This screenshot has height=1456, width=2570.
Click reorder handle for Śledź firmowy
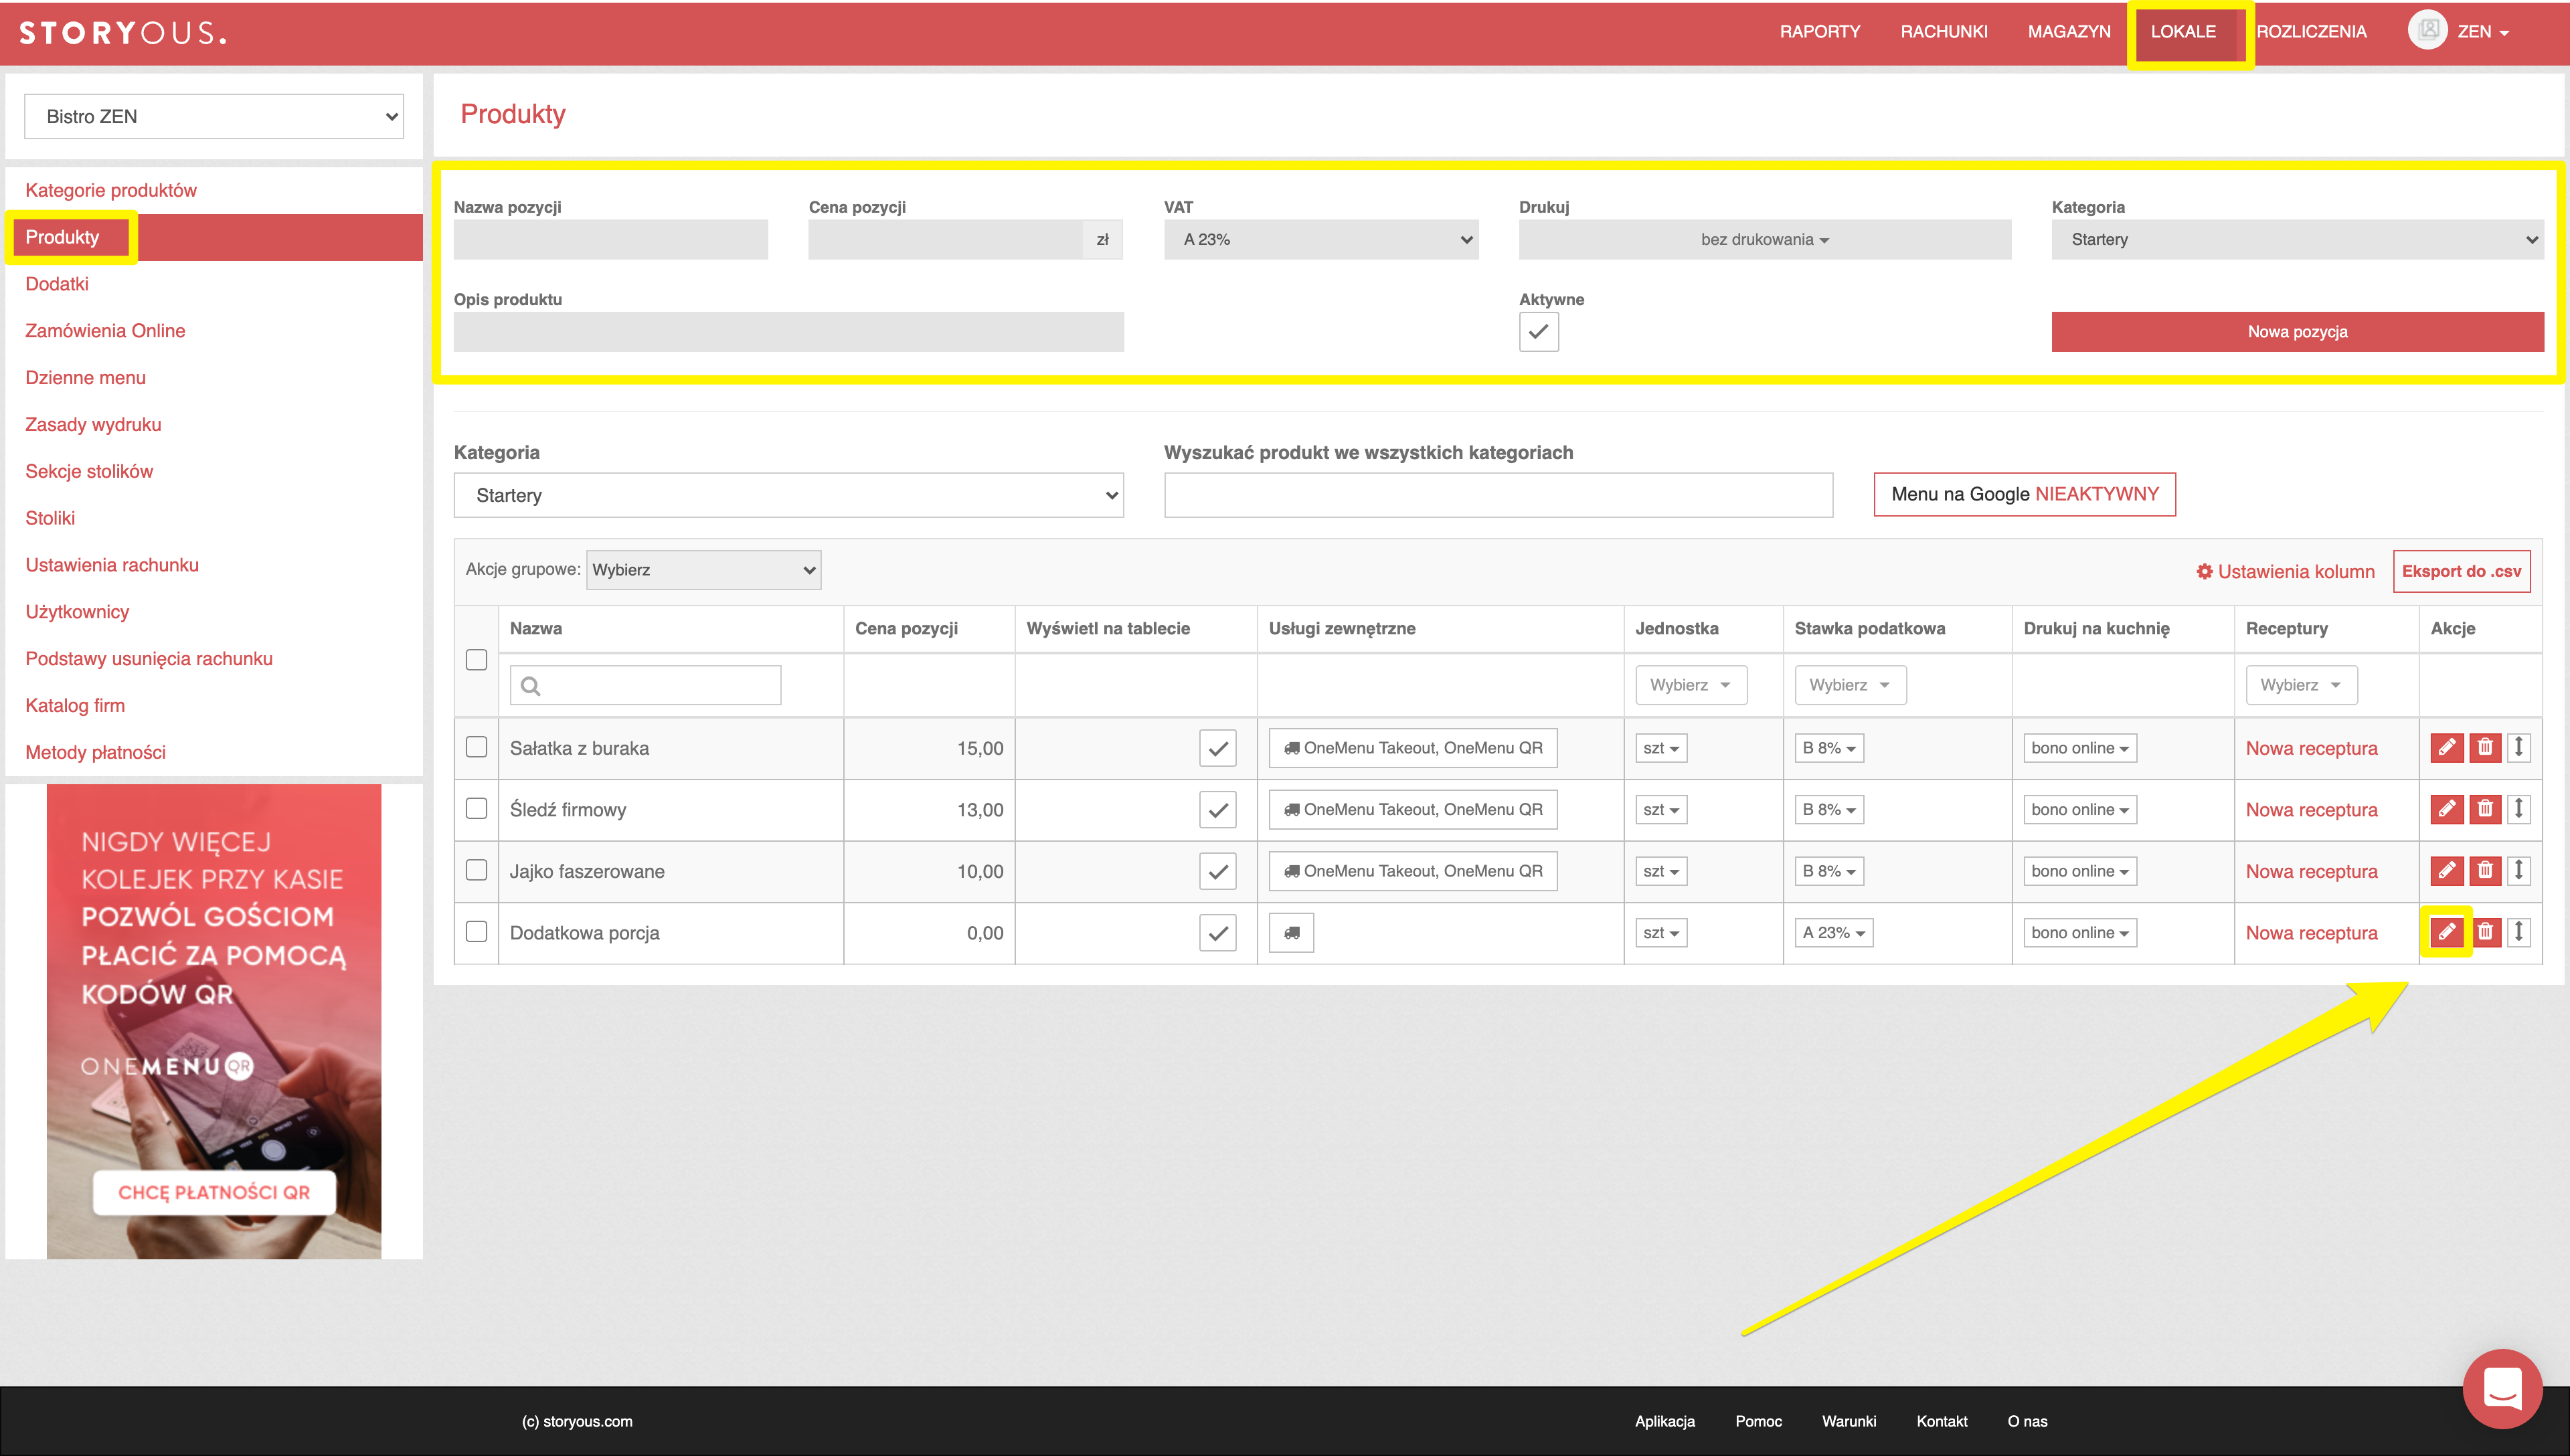pyautogui.click(x=2519, y=809)
